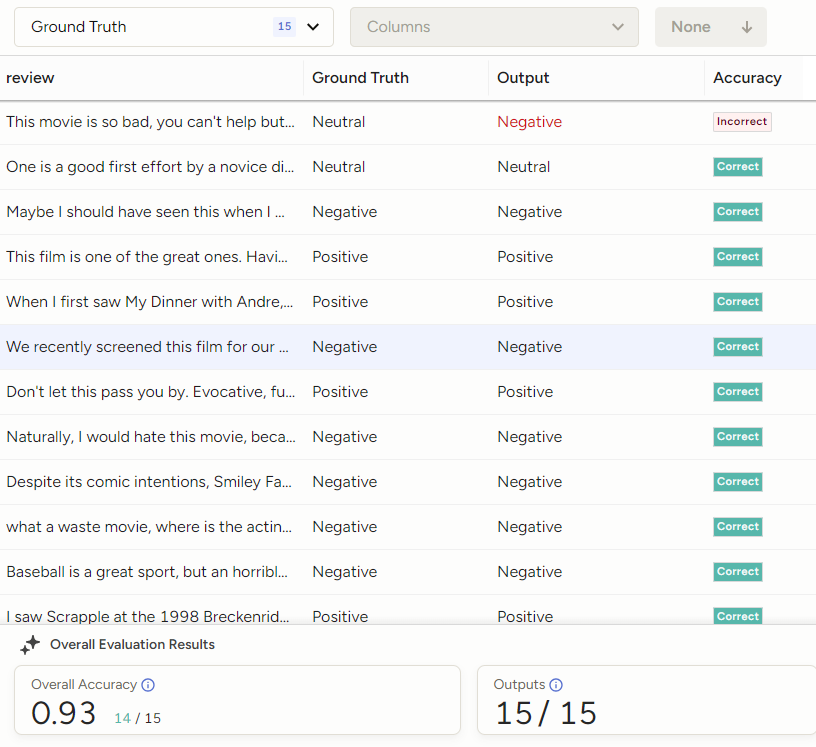Click the Incorrect badge in first row

coord(741,122)
